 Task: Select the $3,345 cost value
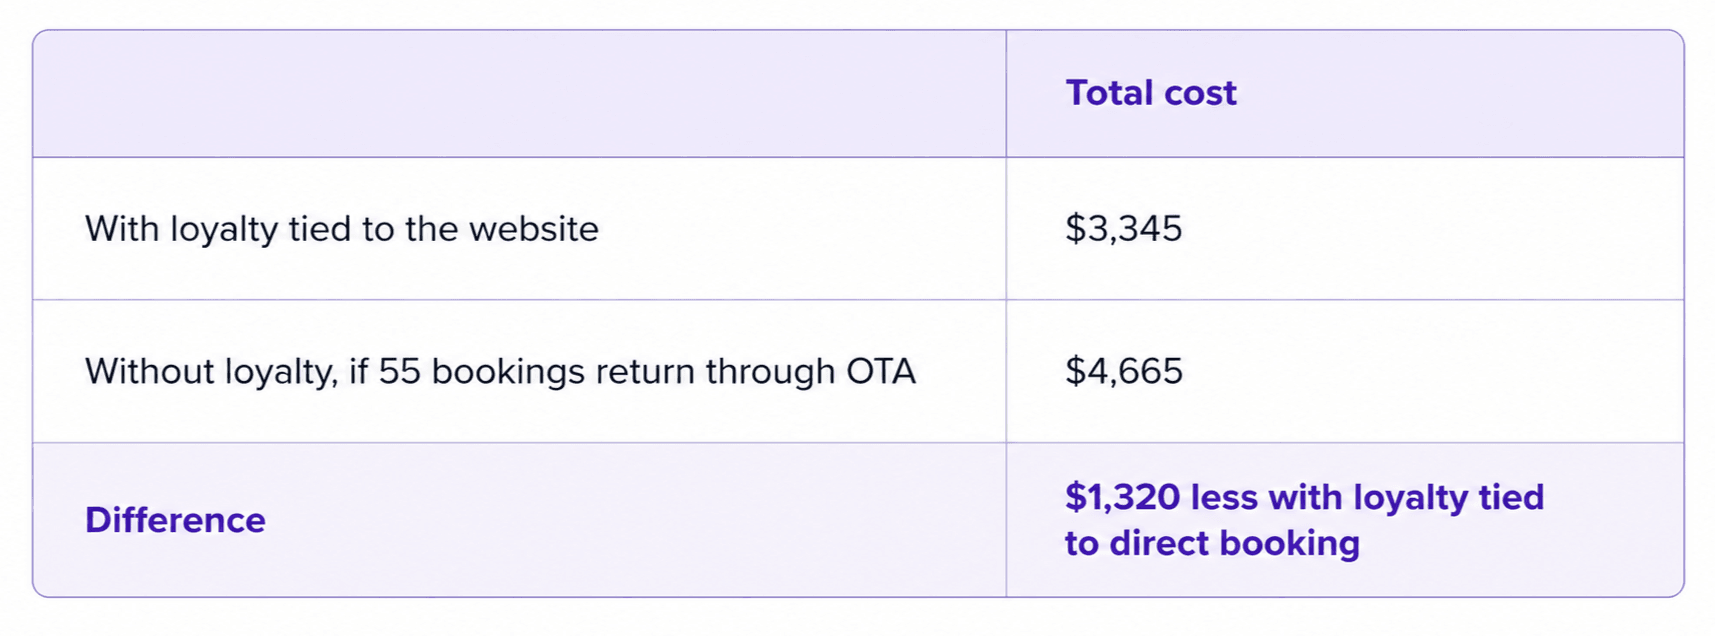coord(1124,229)
